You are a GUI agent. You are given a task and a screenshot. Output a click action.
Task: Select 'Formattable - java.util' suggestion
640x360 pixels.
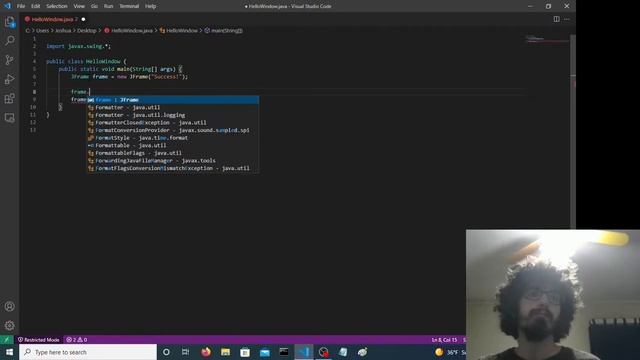tap(173, 145)
